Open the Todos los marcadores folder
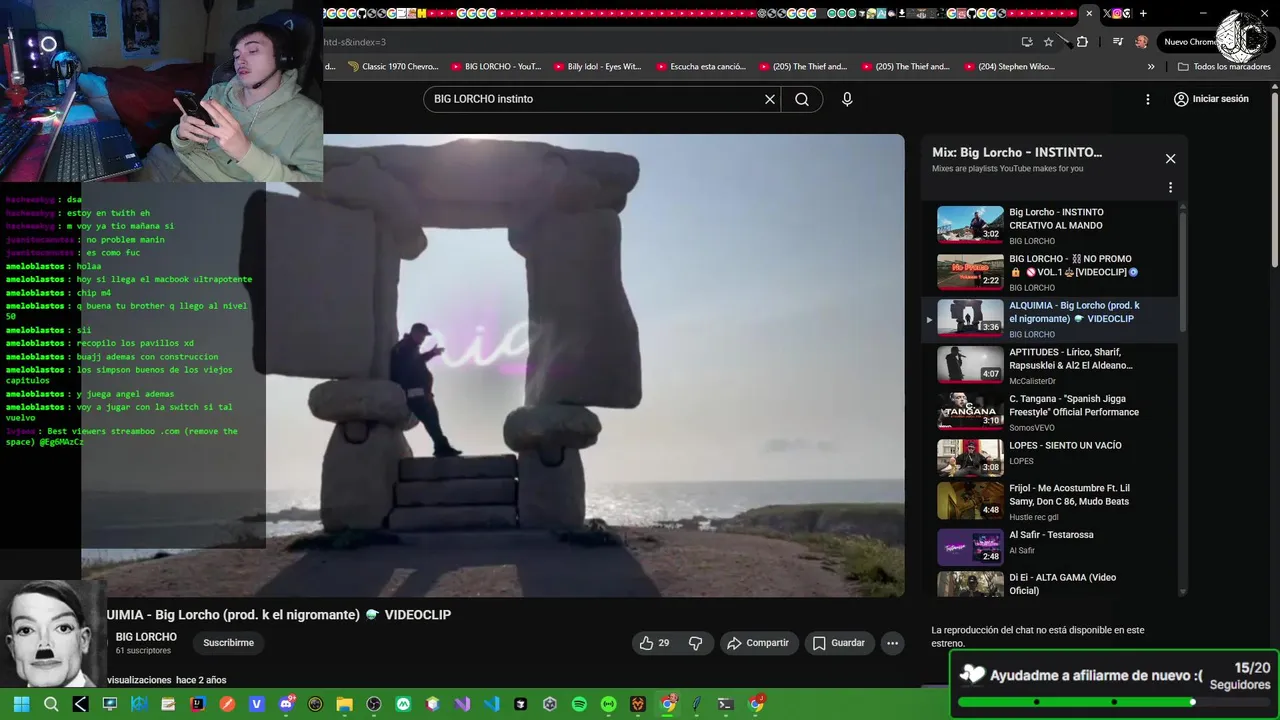 pos(1224,67)
